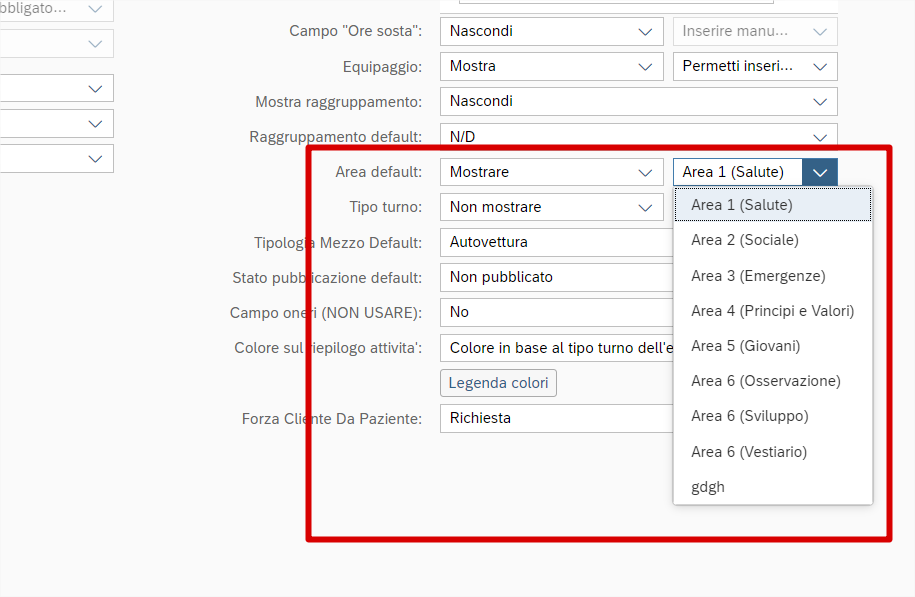Screen dimensions: 915x597
Task: Click the Tipologia Mezzo Default Autovettura field
Action: point(555,242)
